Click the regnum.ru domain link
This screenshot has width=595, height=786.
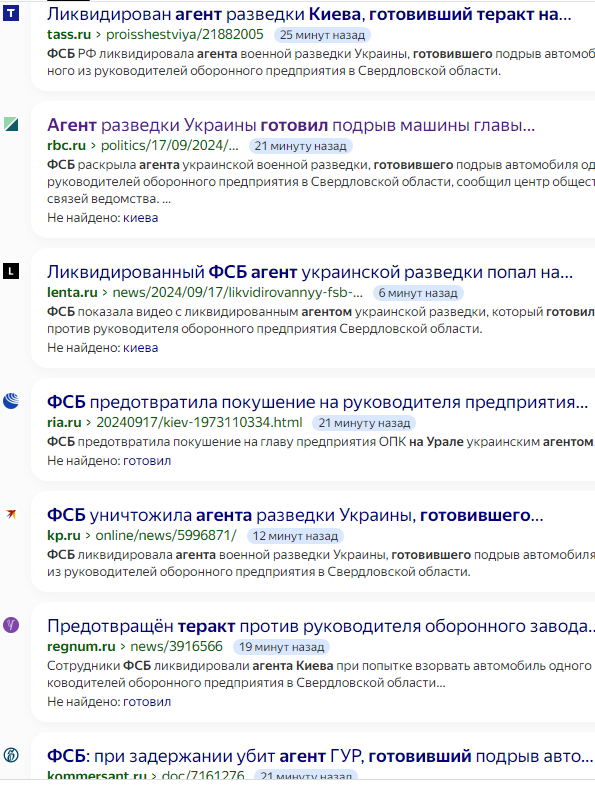pos(81,647)
